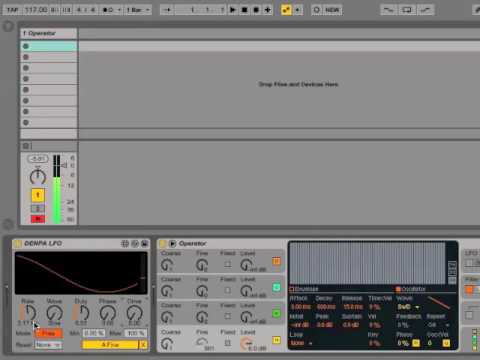Click the first highlighted clip slot
This screenshot has width=480, height=360.
pyautogui.click(x=49, y=46)
